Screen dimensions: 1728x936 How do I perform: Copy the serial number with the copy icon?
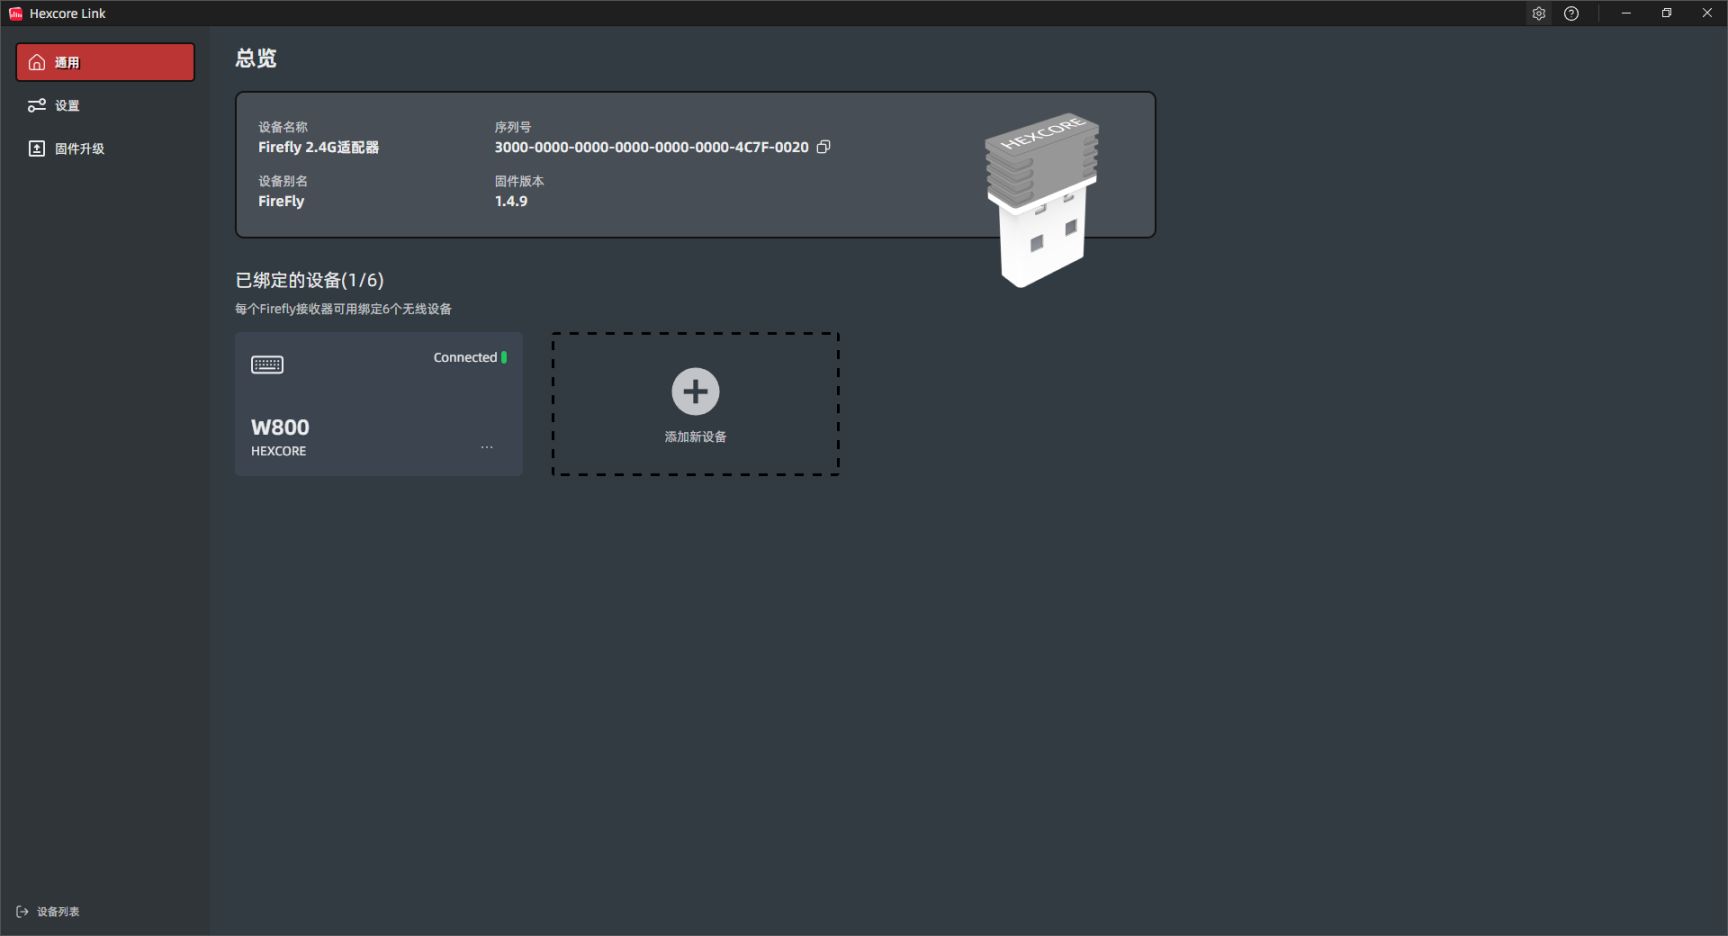click(824, 147)
